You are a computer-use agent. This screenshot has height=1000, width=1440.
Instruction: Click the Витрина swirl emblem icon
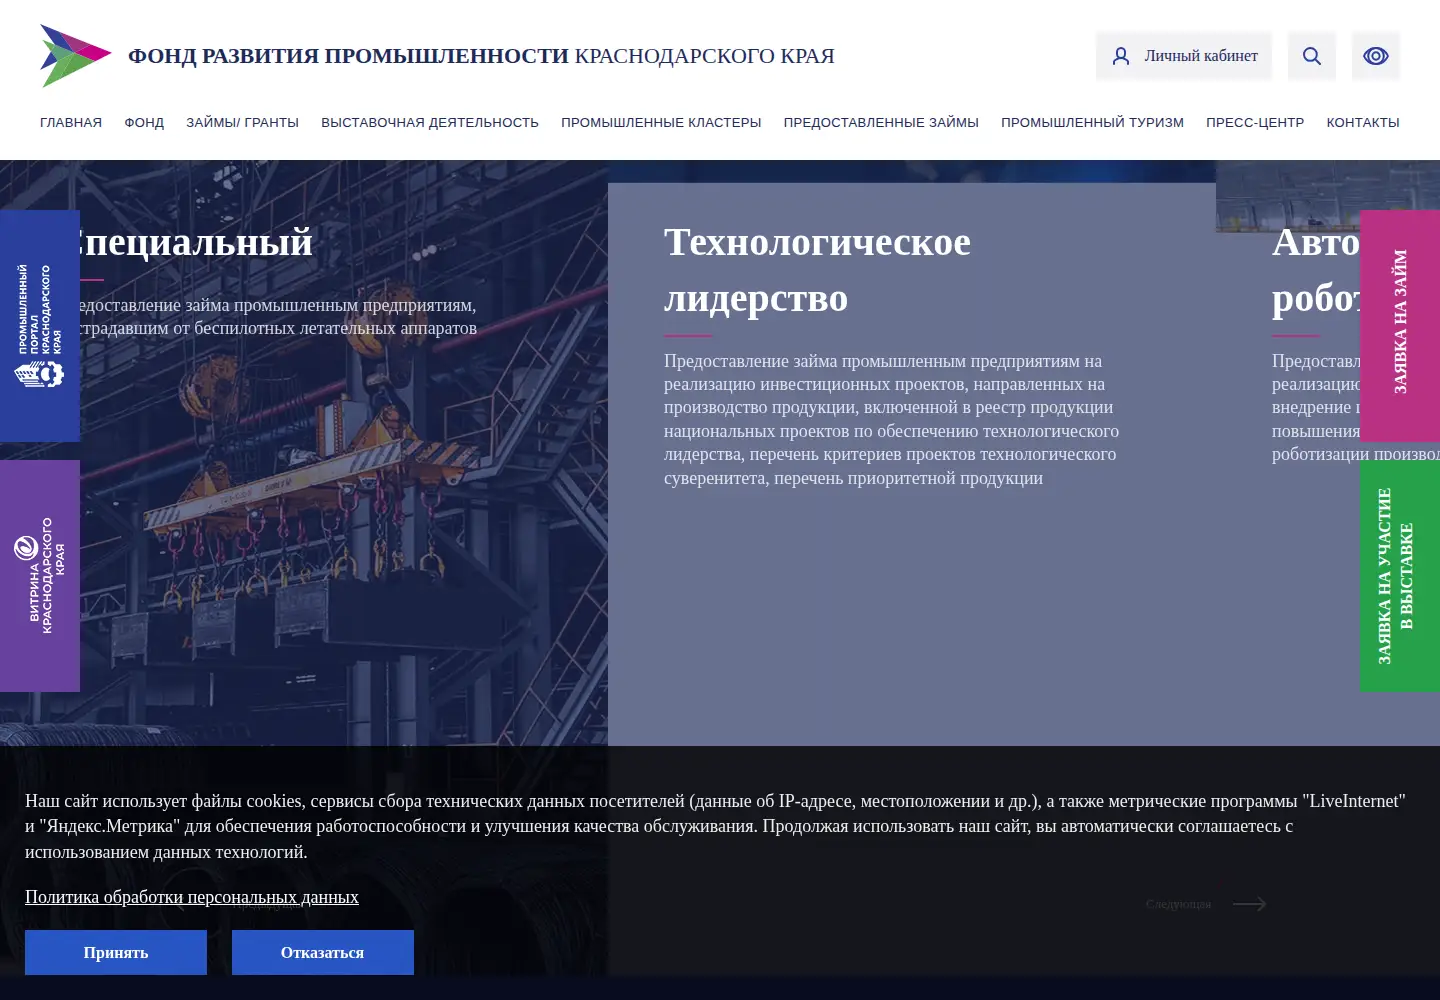point(26,547)
